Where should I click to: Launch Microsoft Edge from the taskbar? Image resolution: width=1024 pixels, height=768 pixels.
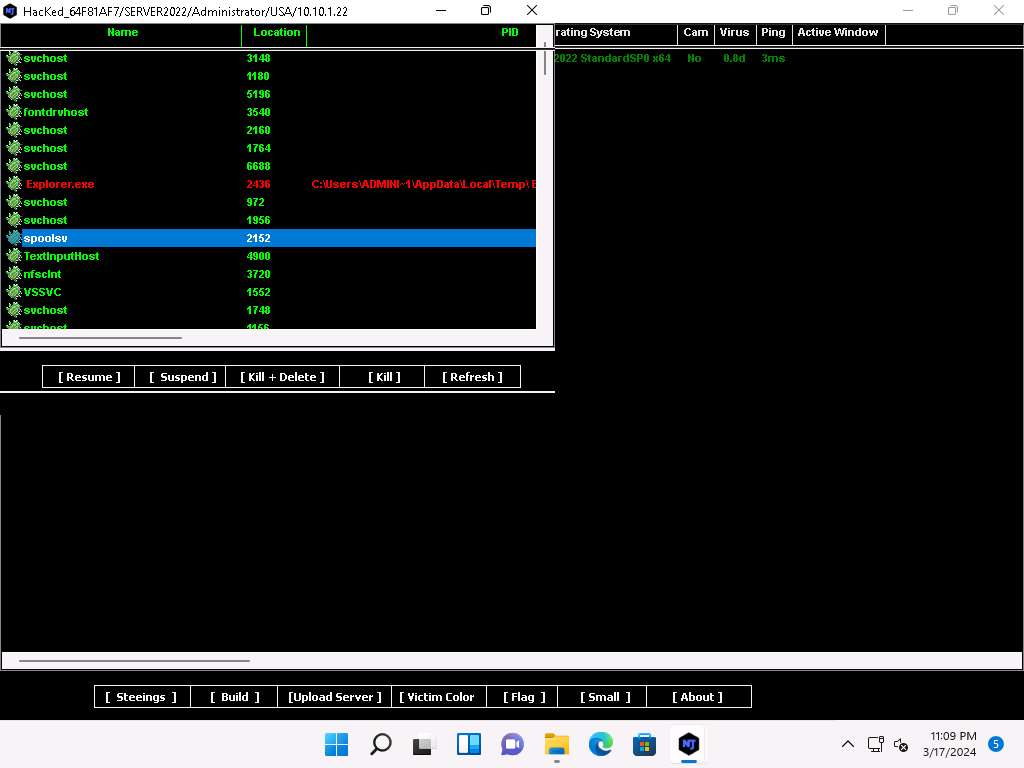[600, 744]
